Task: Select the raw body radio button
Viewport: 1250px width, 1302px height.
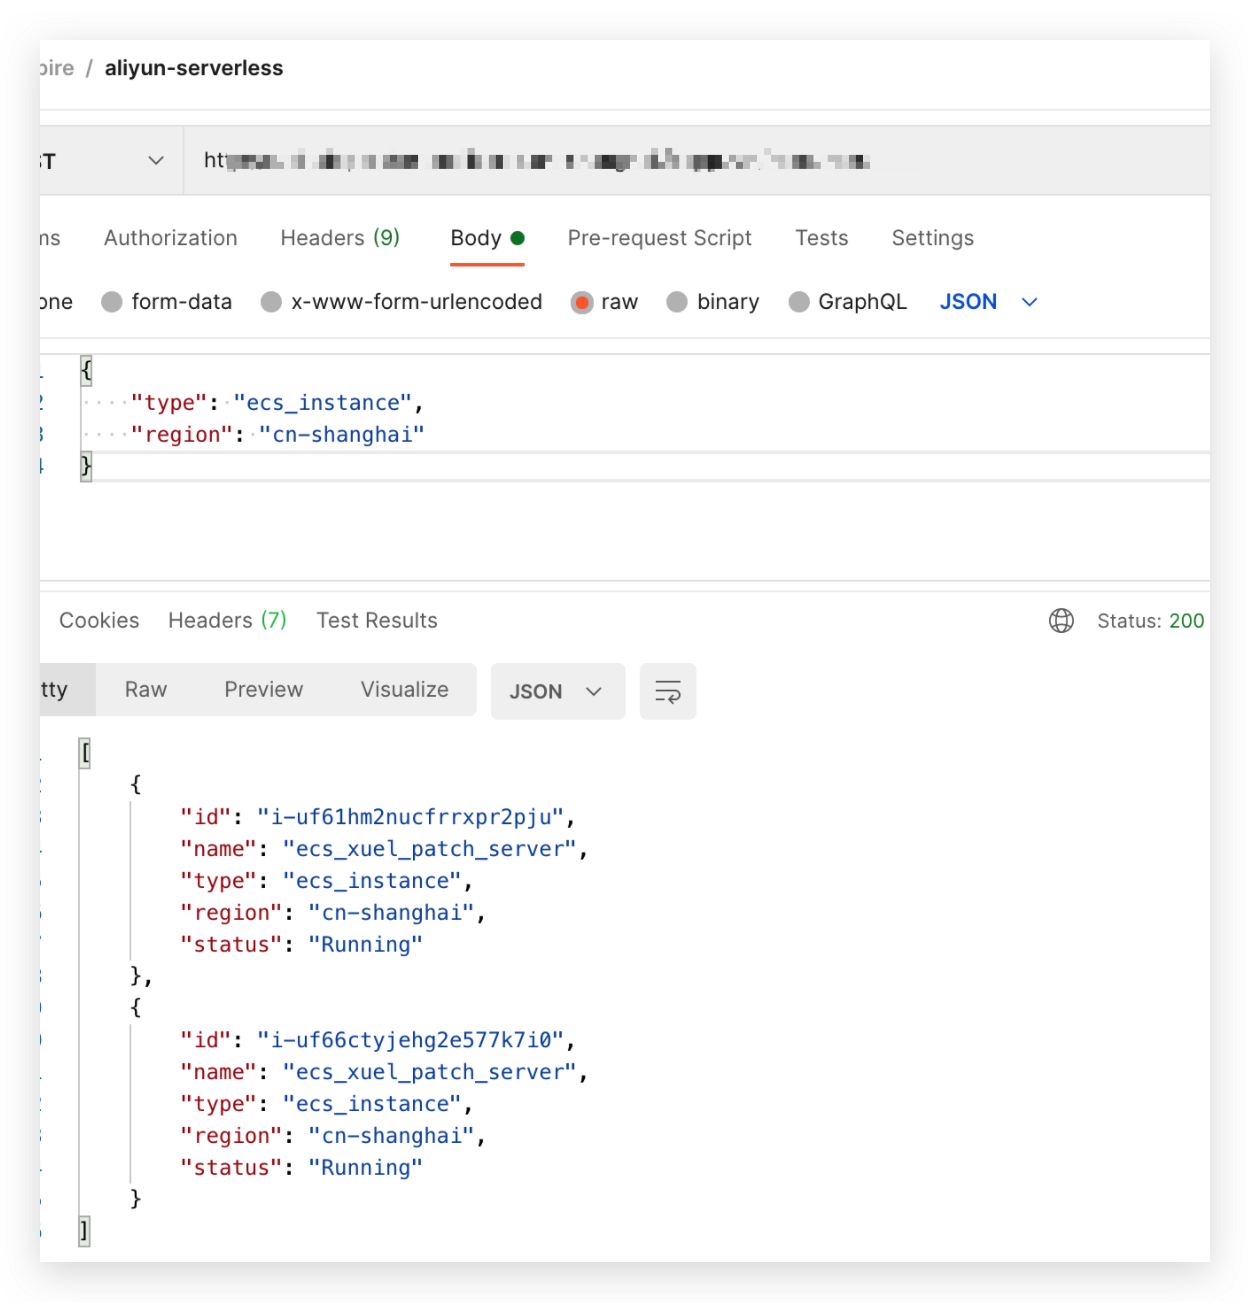Action: (581, 302)
